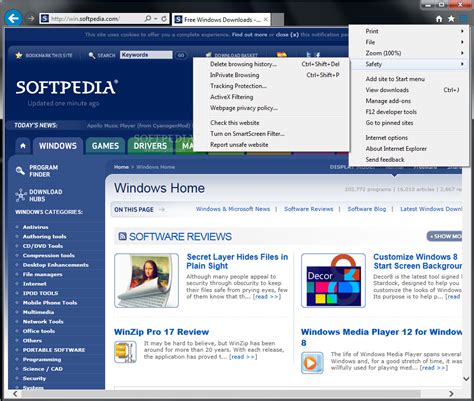Select About Internet Explorer
474x401 pixels.
pyautogui.click(x=409, y=149)
